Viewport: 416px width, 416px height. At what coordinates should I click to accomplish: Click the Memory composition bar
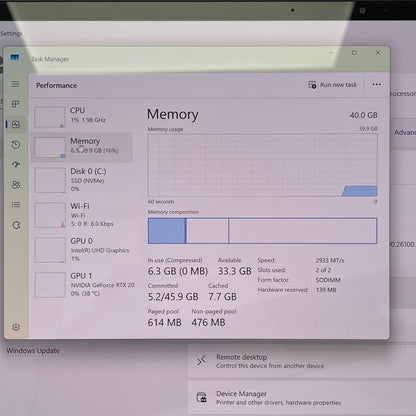[262, 231]
